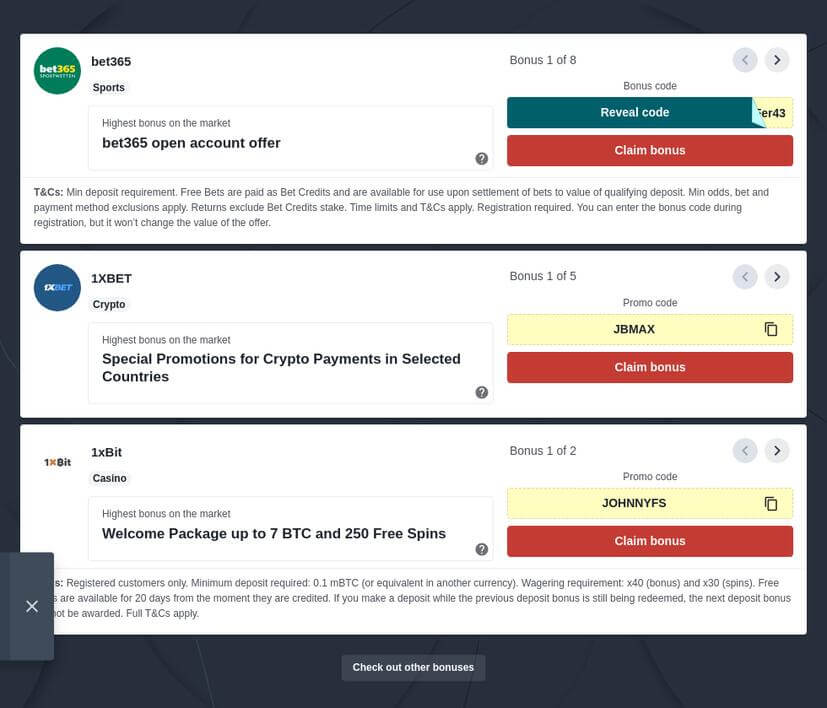This screenshot has width=827, height=708.
Task: Click the 1XBET logo icon
Action: [x=57, y=288]
